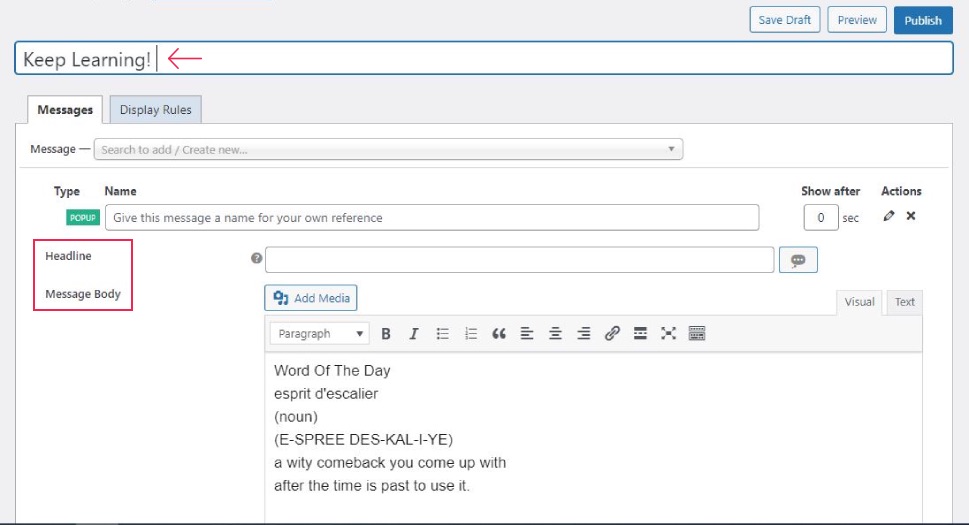Toggle bold formatting in editor toolbar
969x525 pixels.
point(386,334)
